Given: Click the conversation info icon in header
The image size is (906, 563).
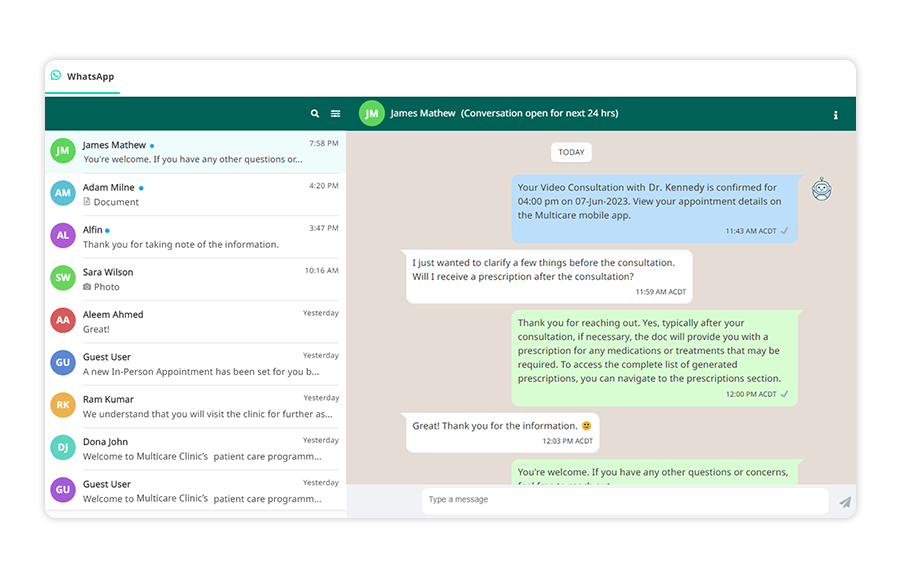Looking at the screenshot, I should coord(836,115).
